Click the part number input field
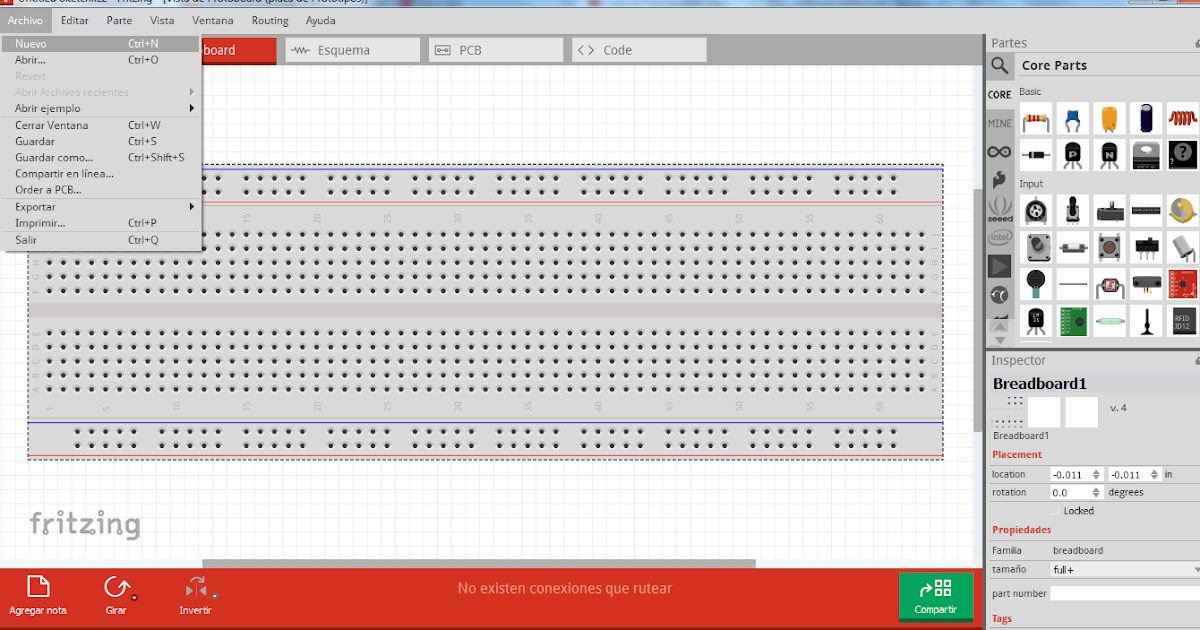Viewport: 1200px width, 630px height. tap(1125, 593)
